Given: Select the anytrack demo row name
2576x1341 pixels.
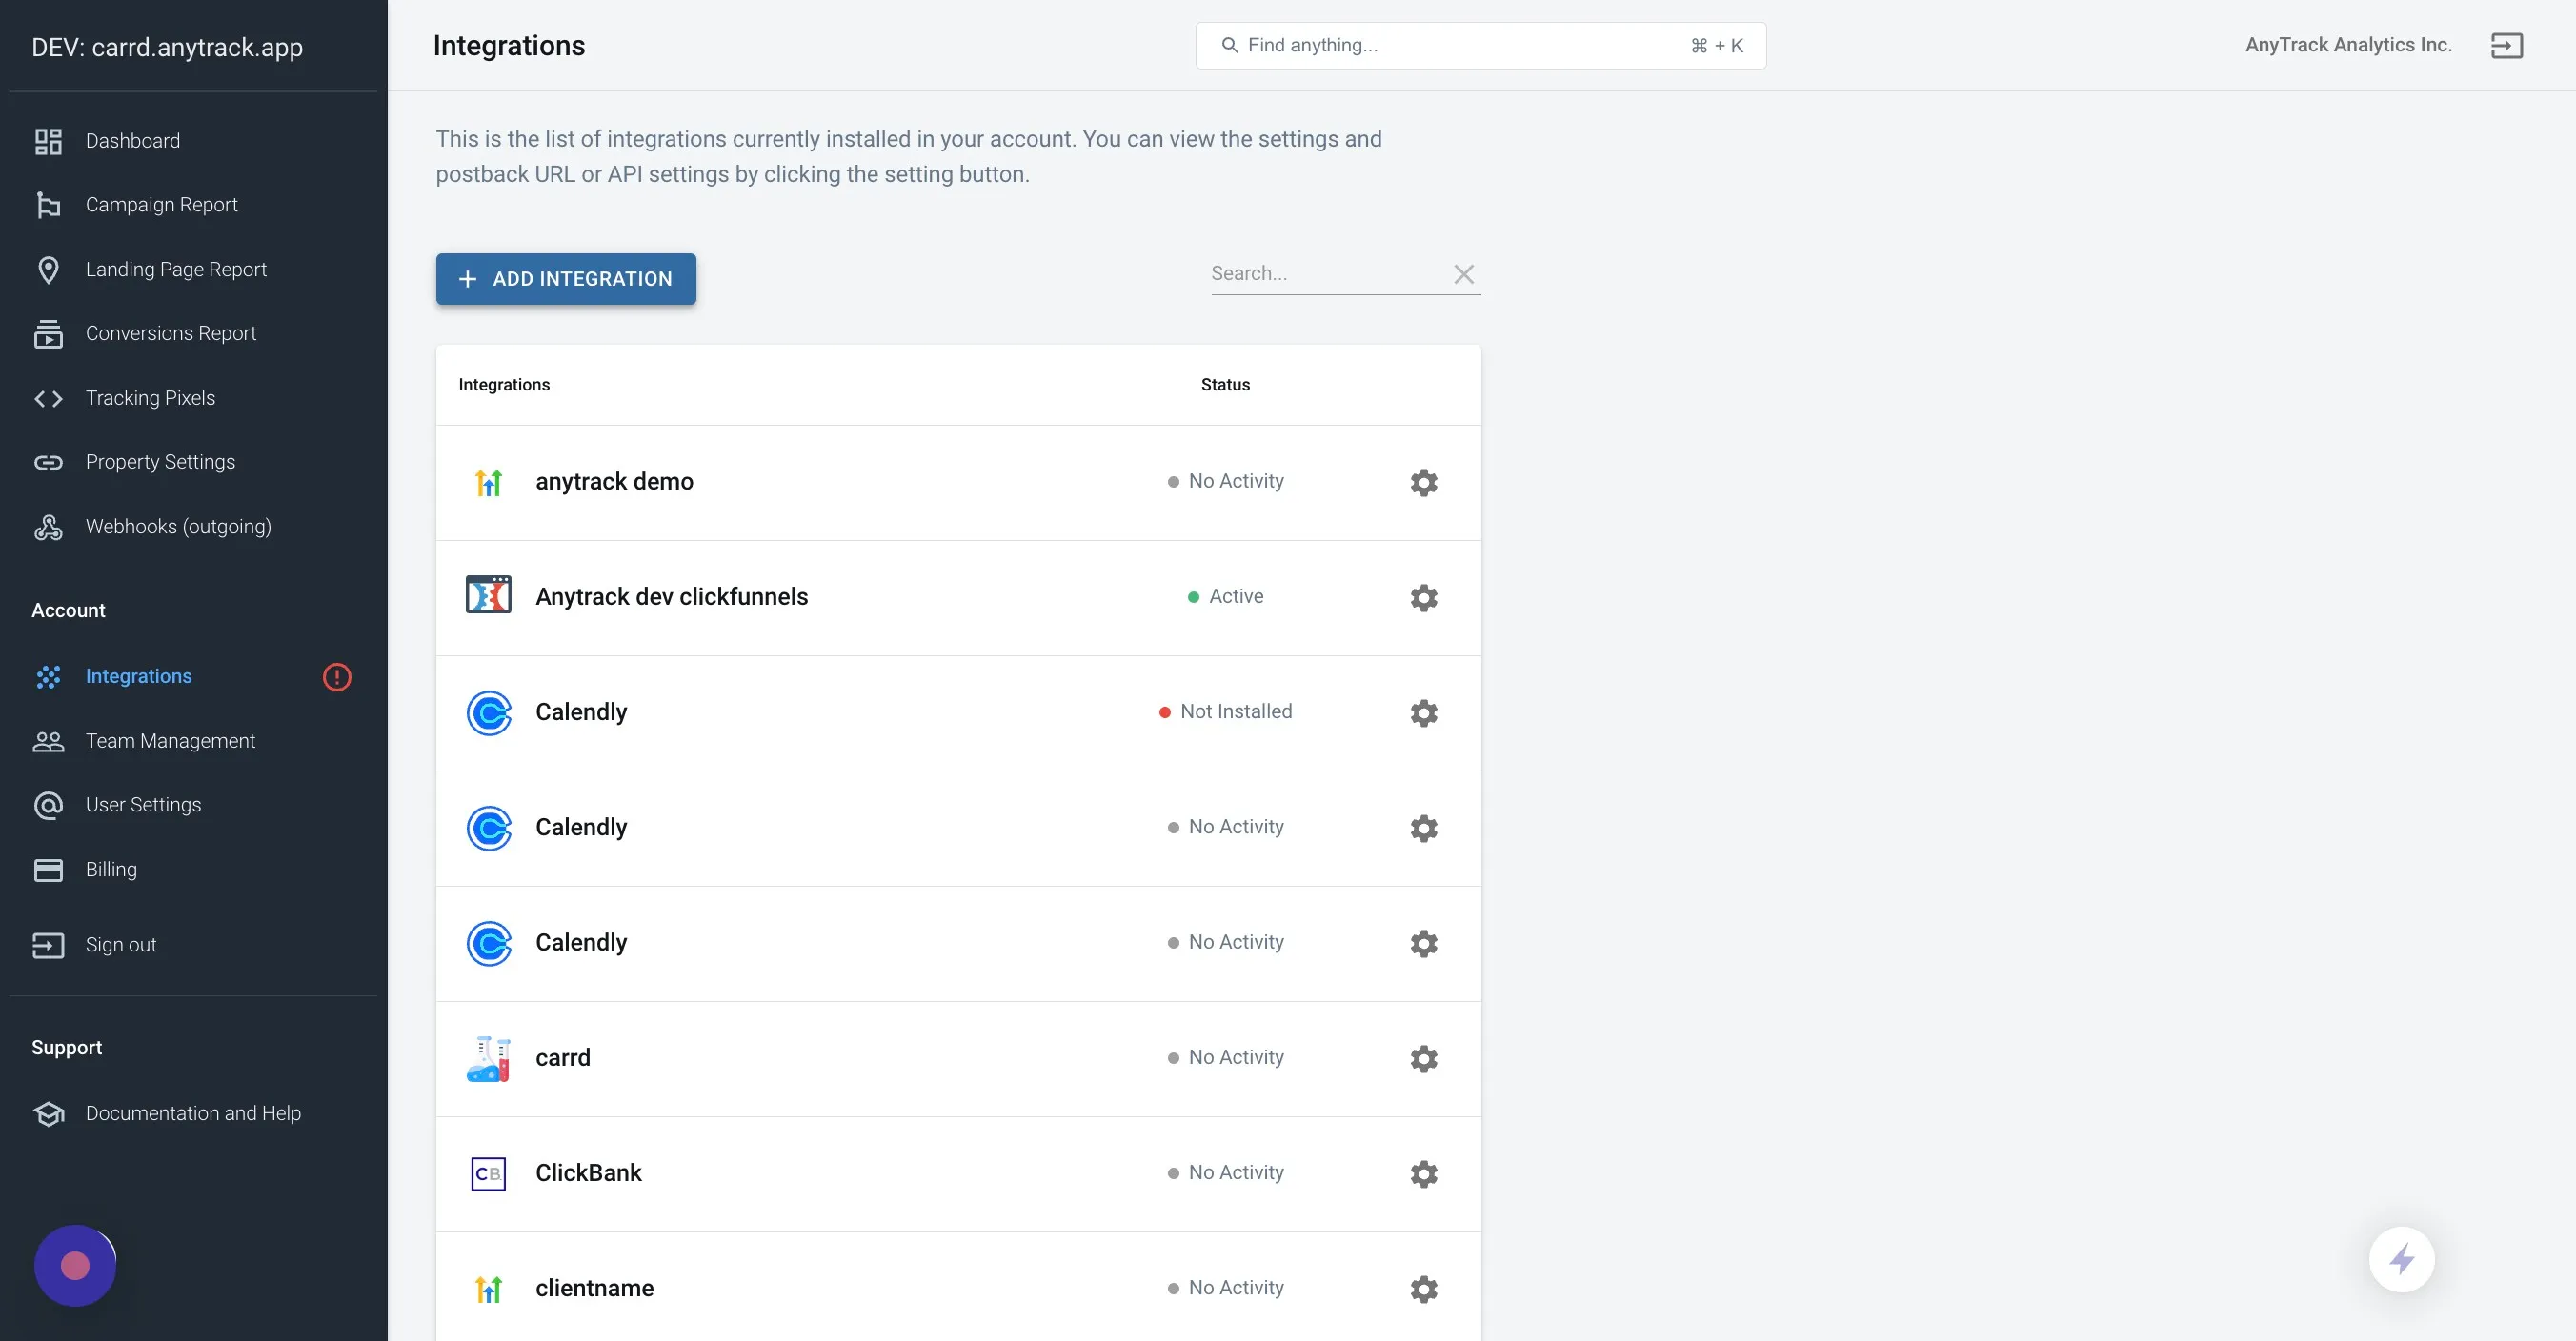Looking at the screenshot, I should pos(614,482).
